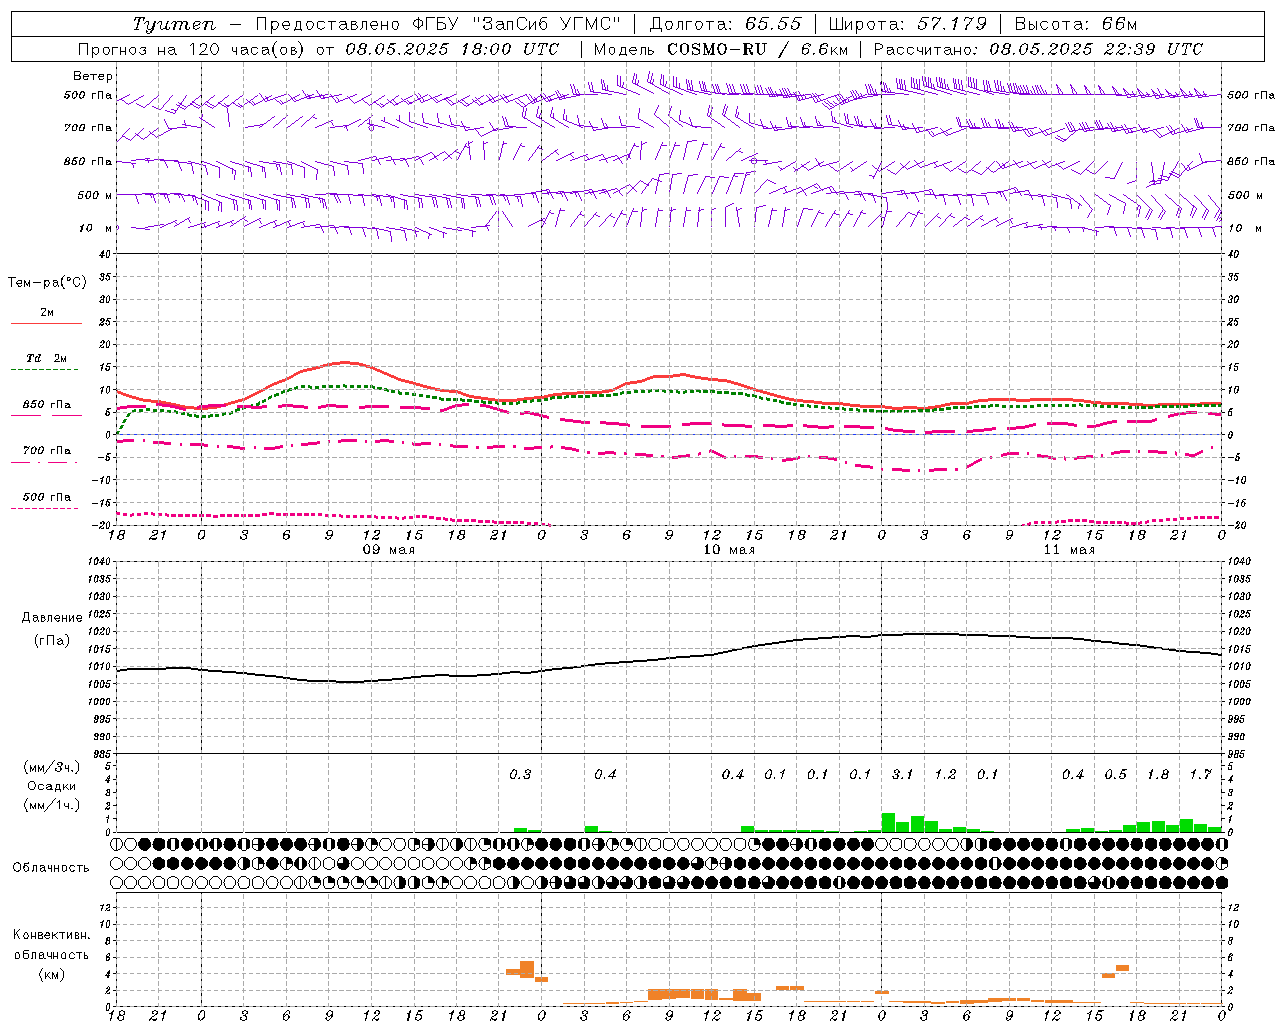Click the 0.3 precipitation total value

(520, 775)
